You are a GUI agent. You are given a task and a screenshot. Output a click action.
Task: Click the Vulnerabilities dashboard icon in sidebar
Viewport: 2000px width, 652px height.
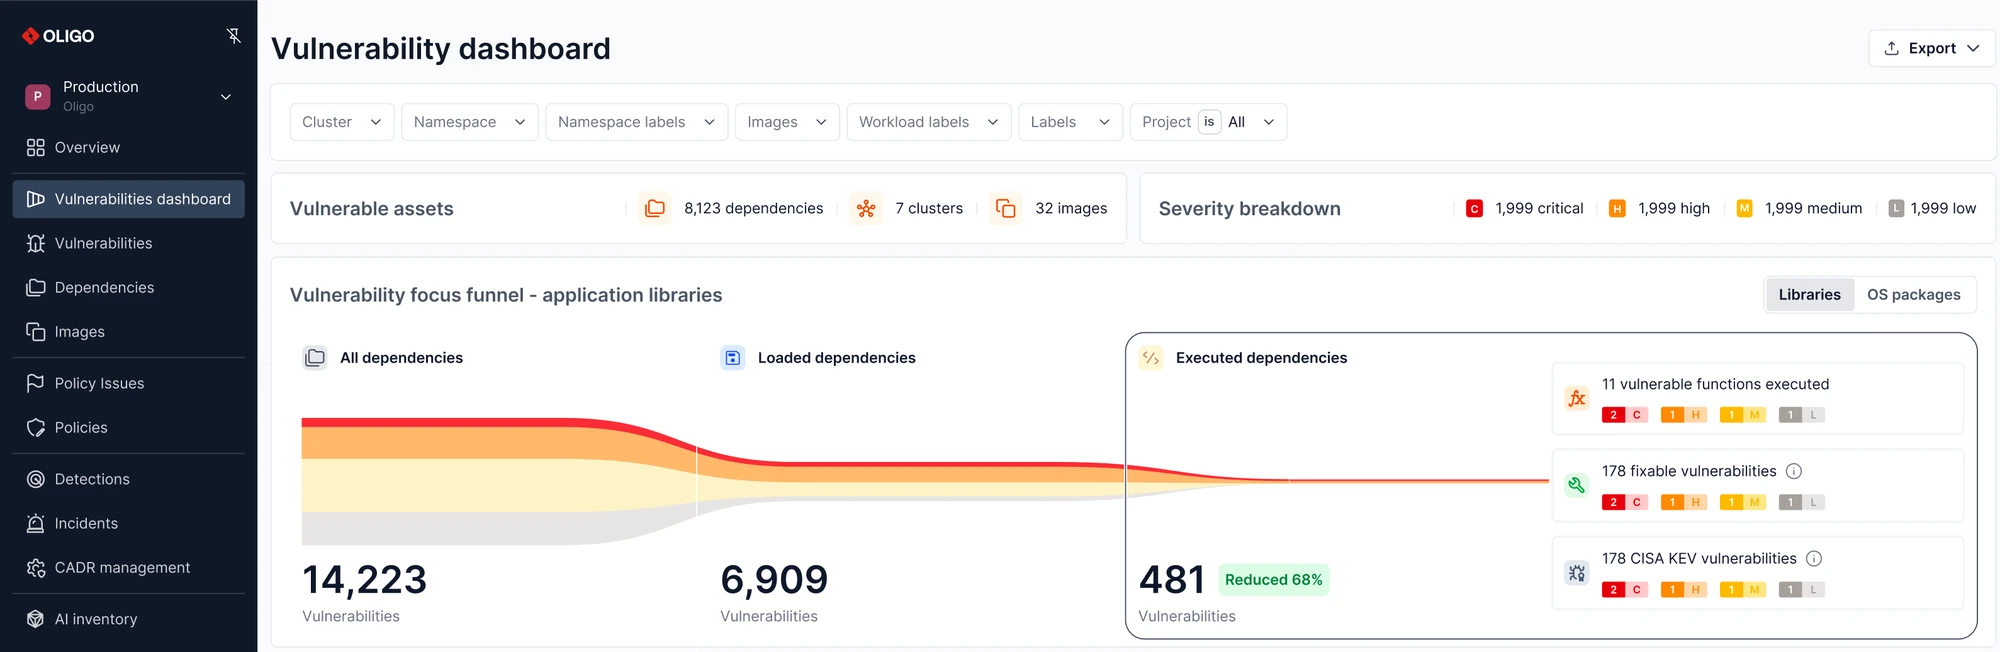pyautogui.click(x=36, y=199)
